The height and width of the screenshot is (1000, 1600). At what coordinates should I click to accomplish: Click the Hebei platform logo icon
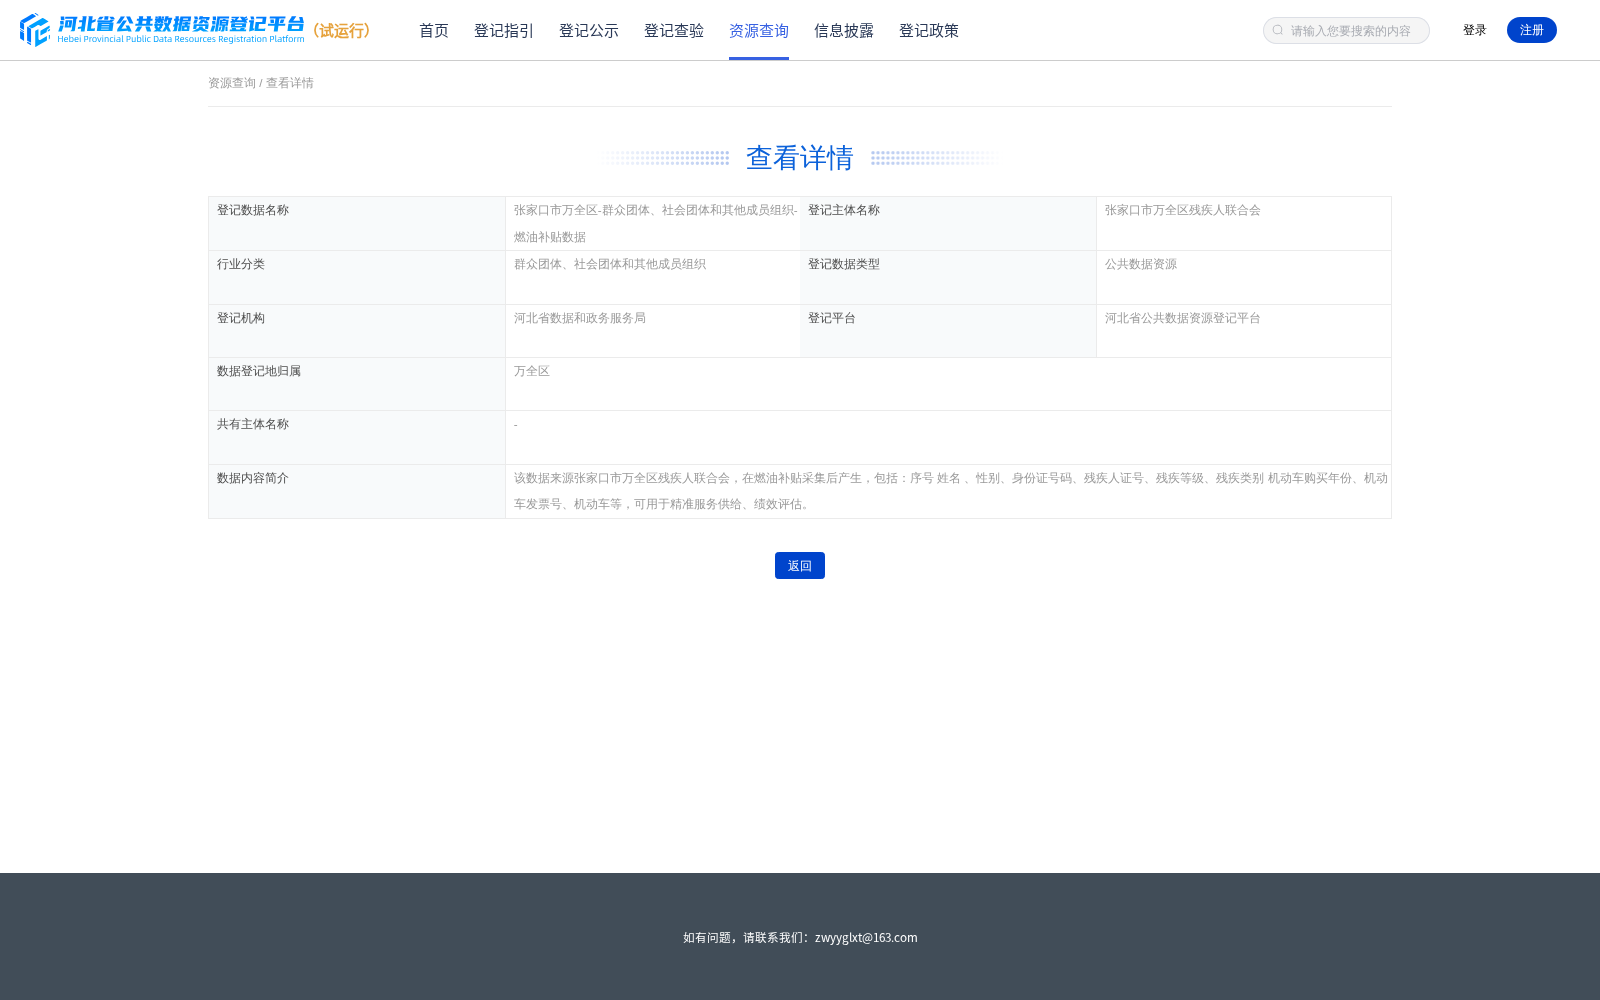pos(35,30)
